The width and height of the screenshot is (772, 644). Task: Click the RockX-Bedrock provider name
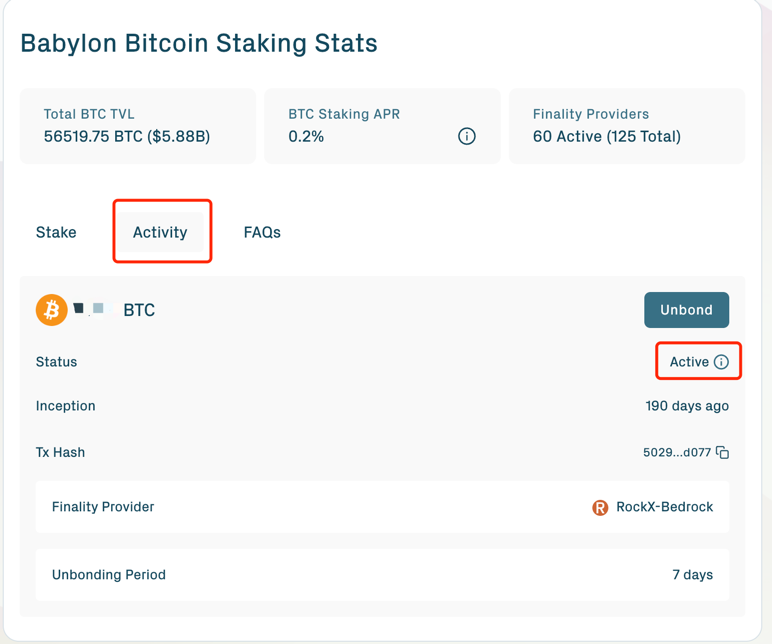(x=664, y=507)
